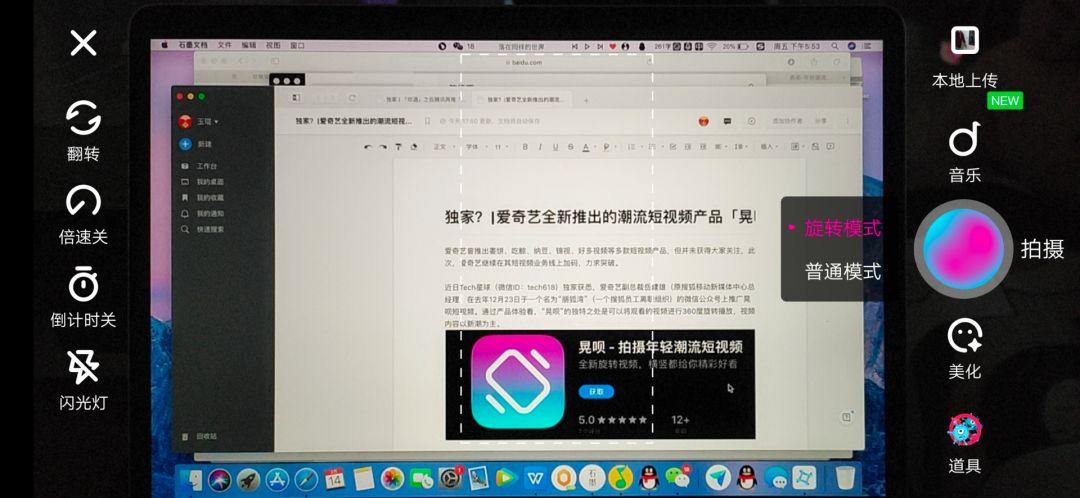The image size is (1080, 498).
Task: Open the 道具 props sticker panel
Action: click(x=964, y=444)
